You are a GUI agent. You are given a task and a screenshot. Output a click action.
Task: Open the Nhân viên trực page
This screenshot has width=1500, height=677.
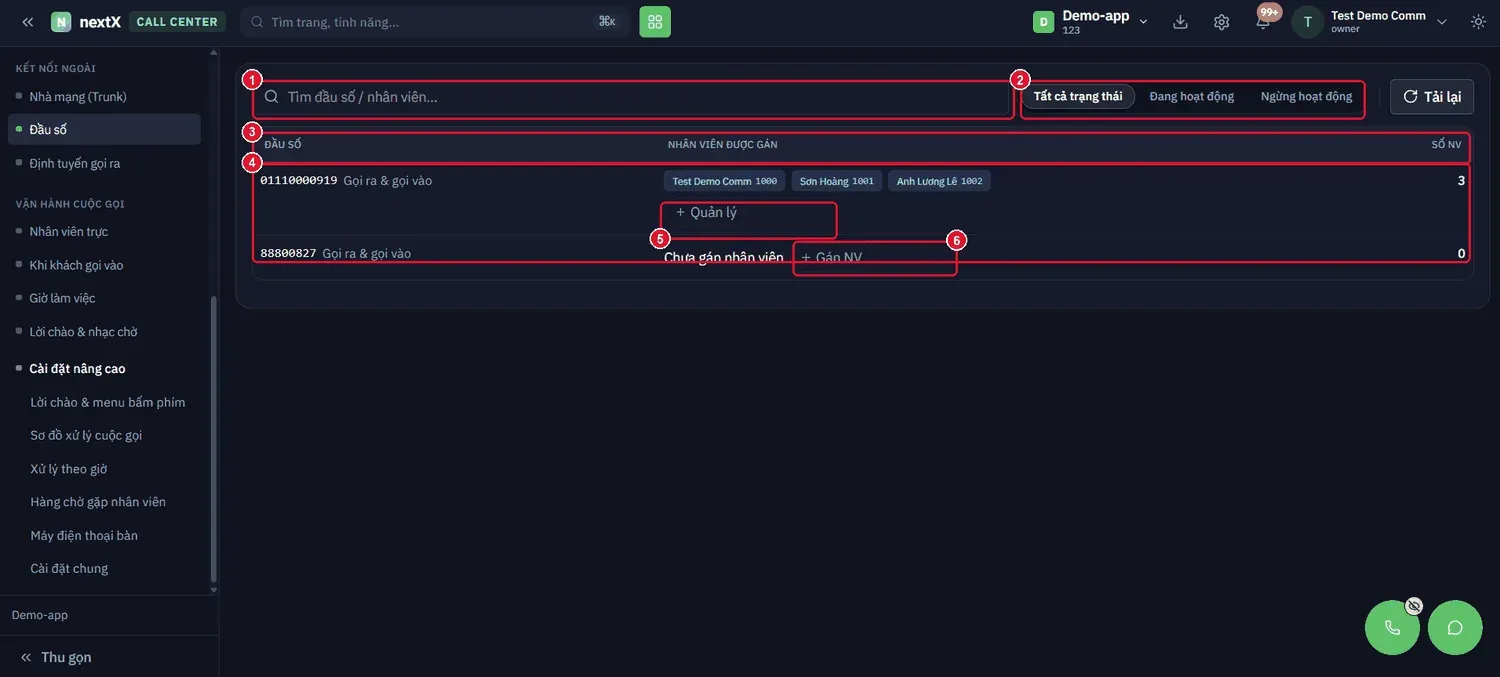point(69,232)
